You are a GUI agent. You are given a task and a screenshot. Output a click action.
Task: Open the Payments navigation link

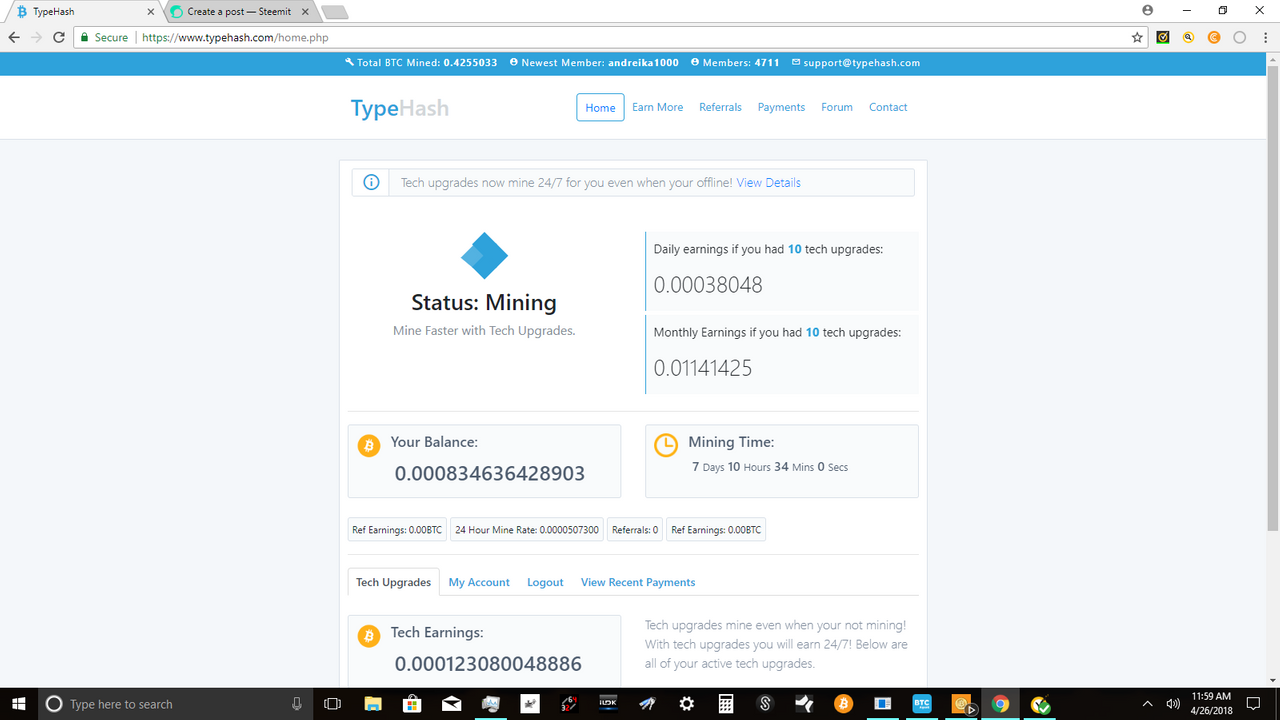[781, 107]
